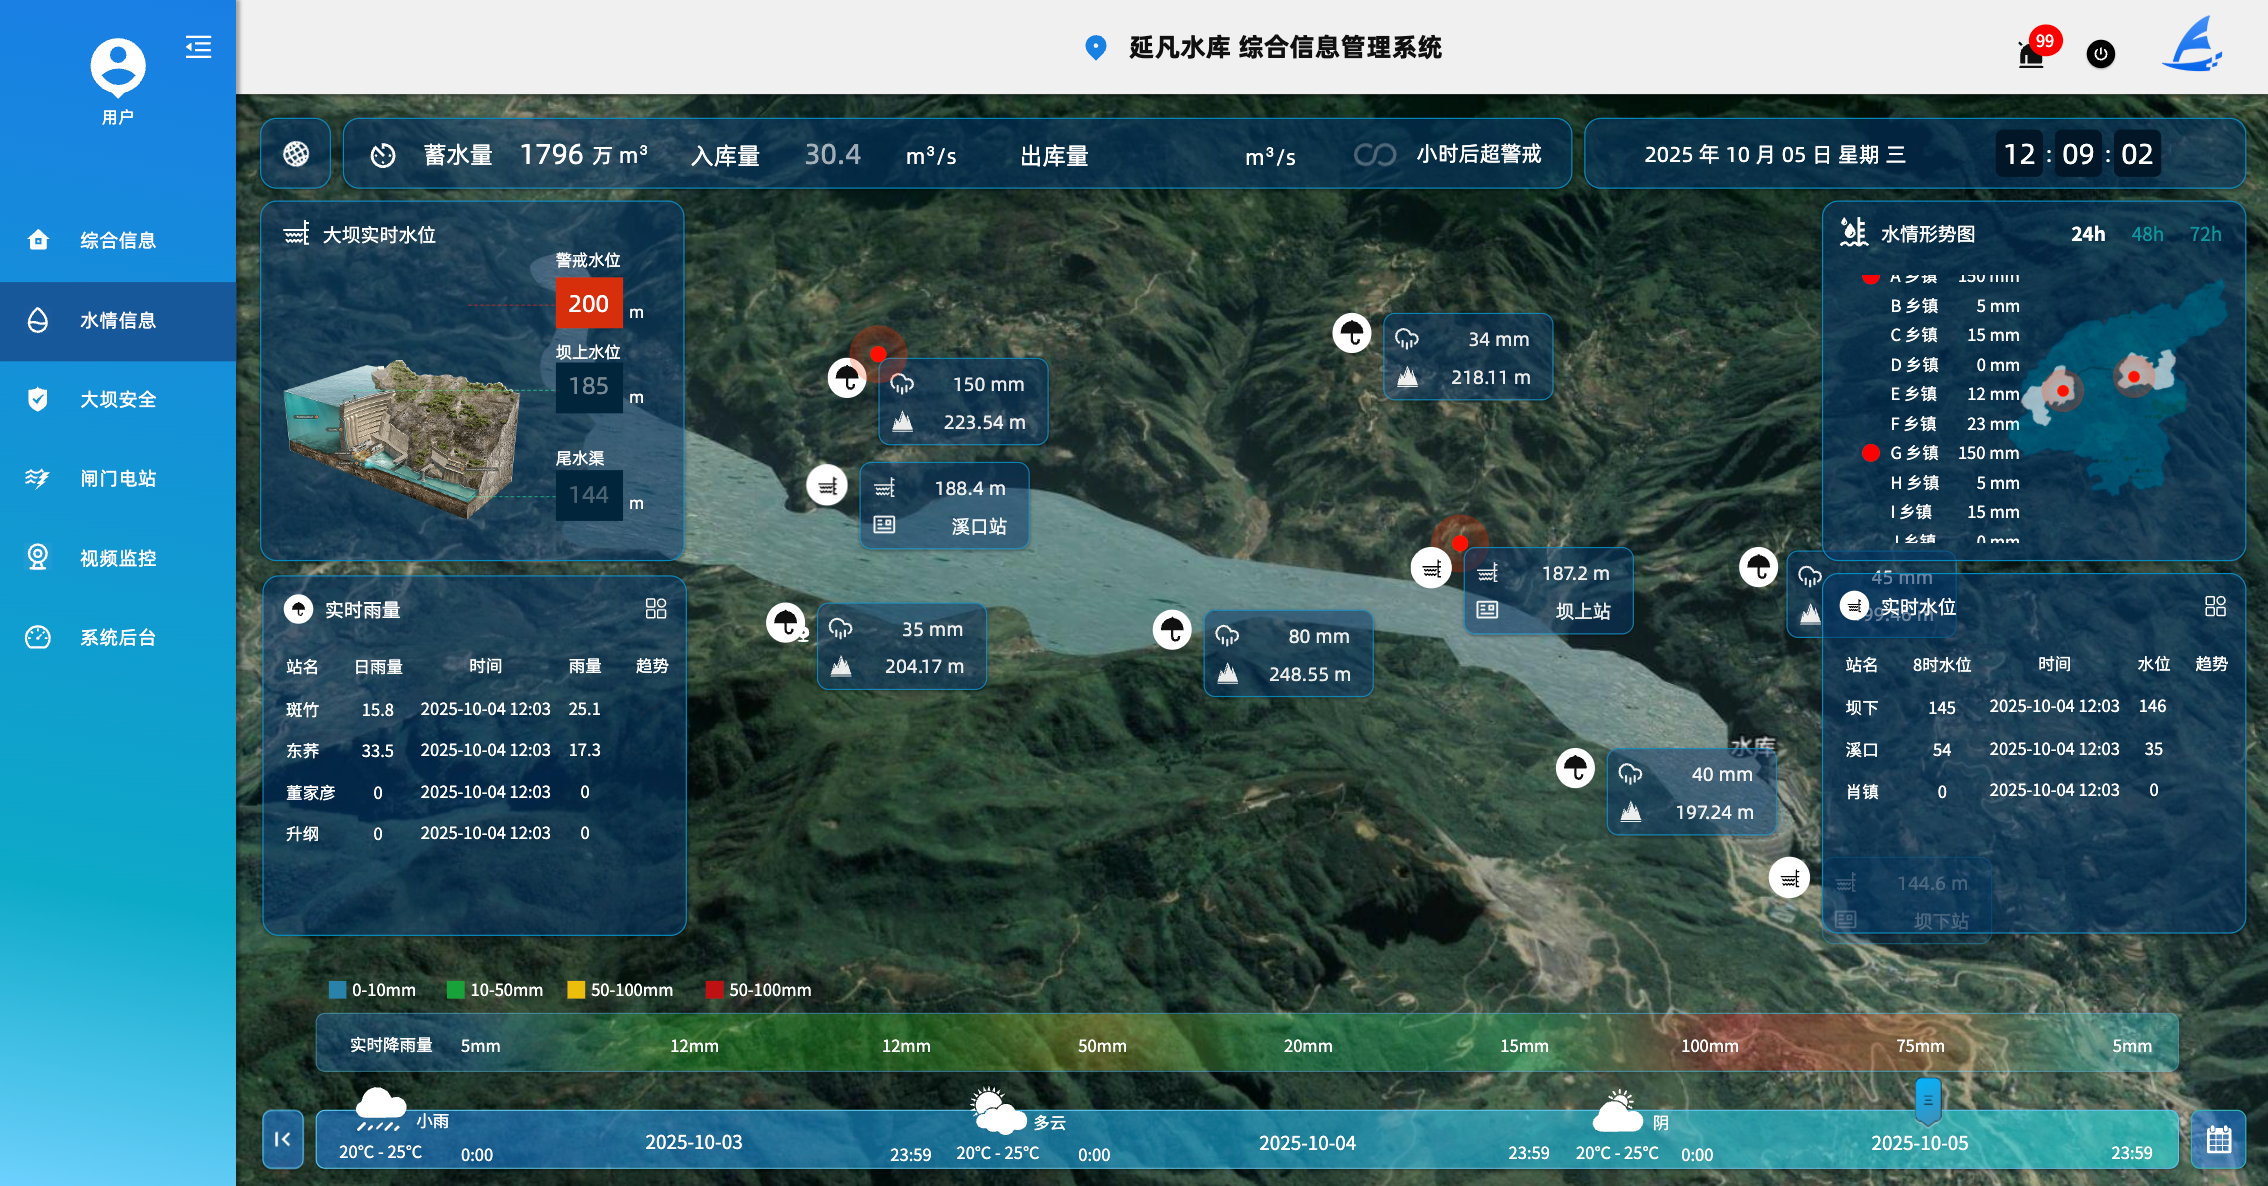
Task: Toggle the 小时后超警戒 link switch
Action: [x=1374, y=155]
